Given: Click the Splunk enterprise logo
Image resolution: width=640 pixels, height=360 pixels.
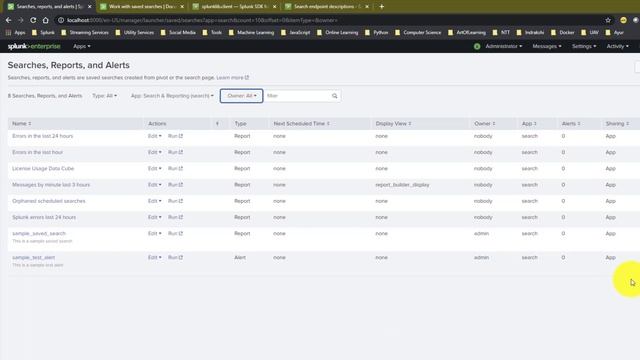Looking at the screenshot, I should 34,46.
